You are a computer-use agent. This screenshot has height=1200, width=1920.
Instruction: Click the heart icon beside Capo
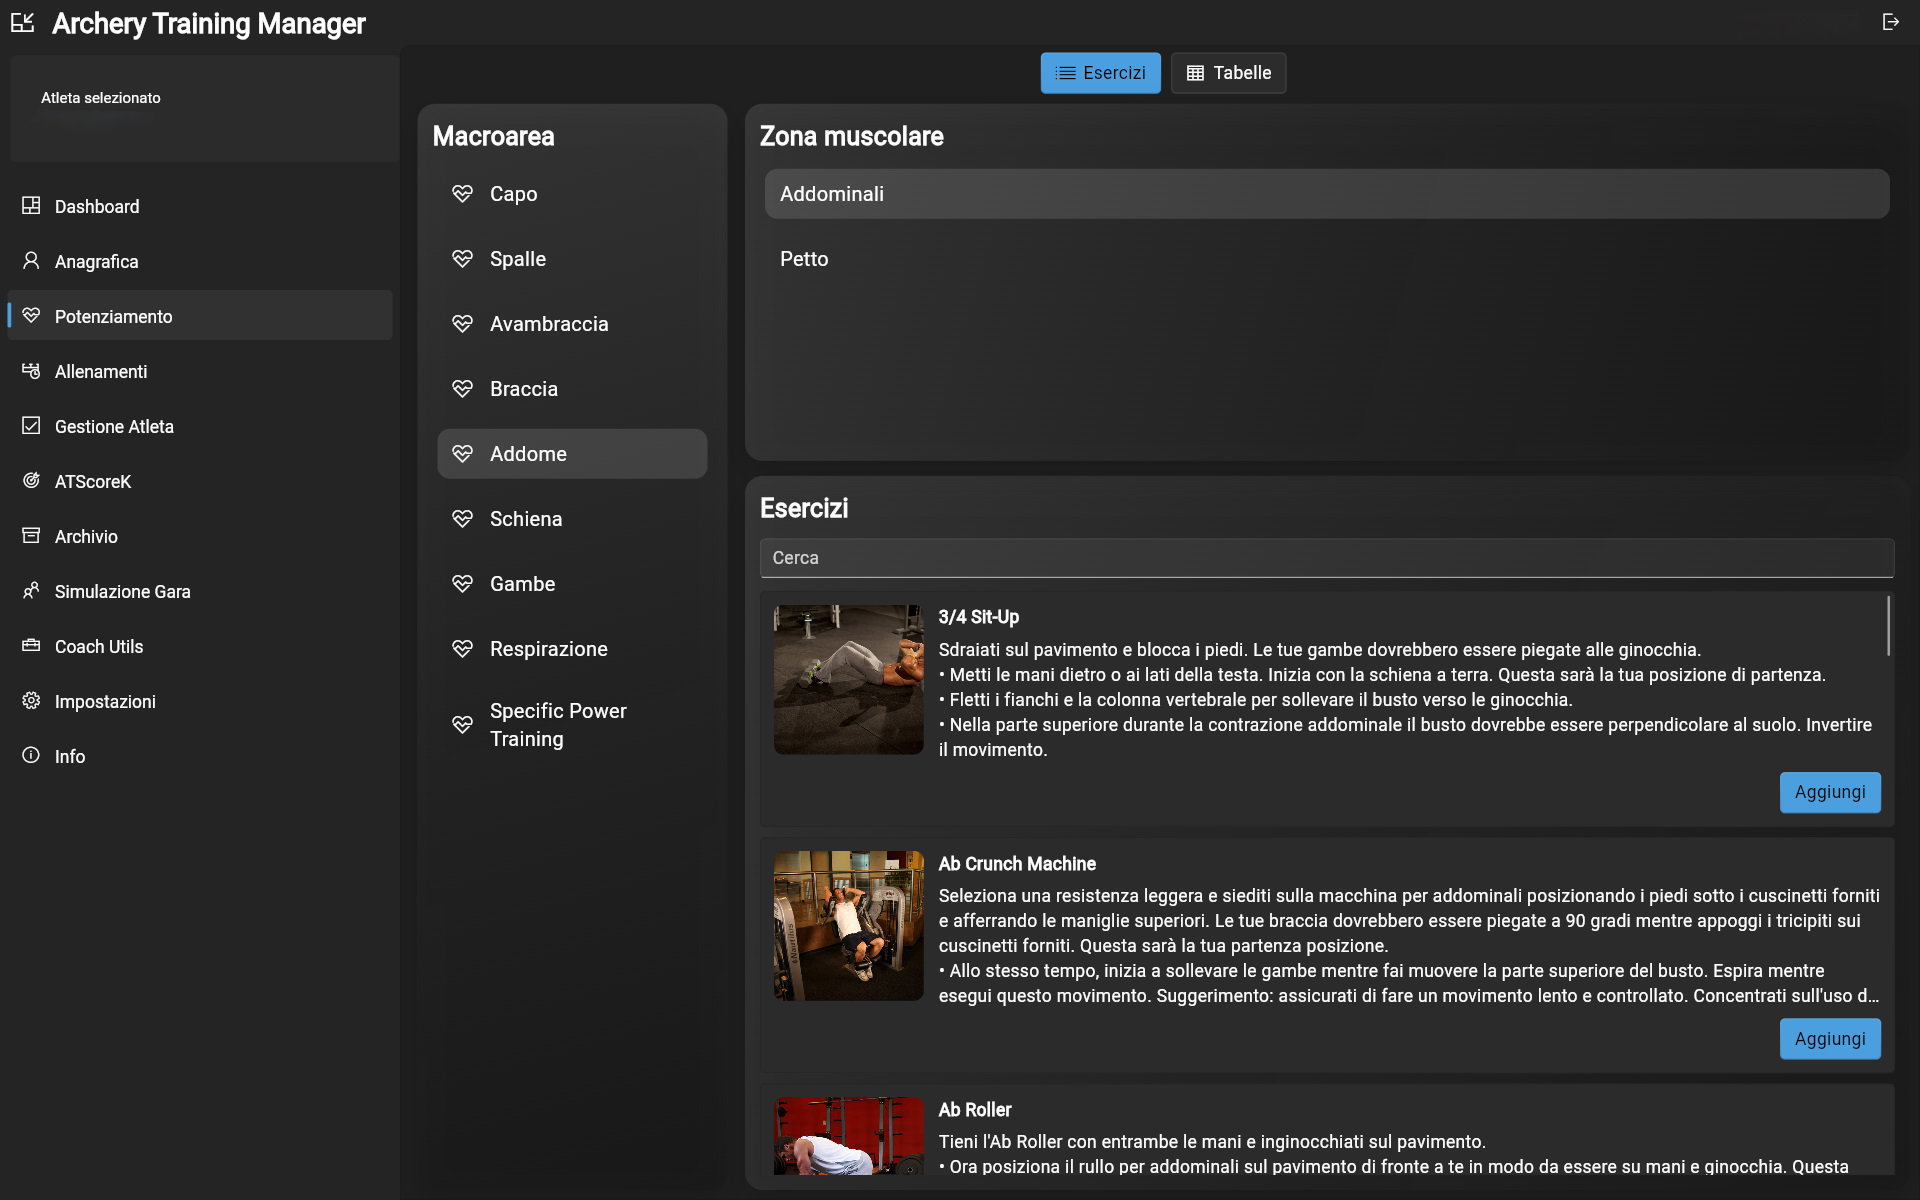click(462, 193)
